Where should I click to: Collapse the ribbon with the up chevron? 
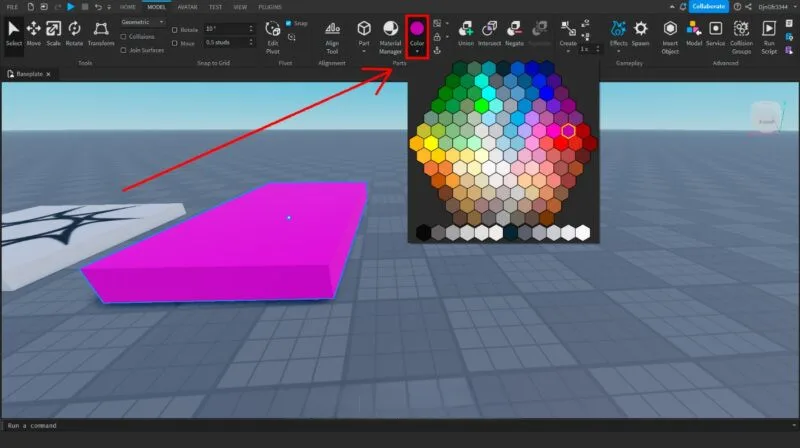(672, 7)
